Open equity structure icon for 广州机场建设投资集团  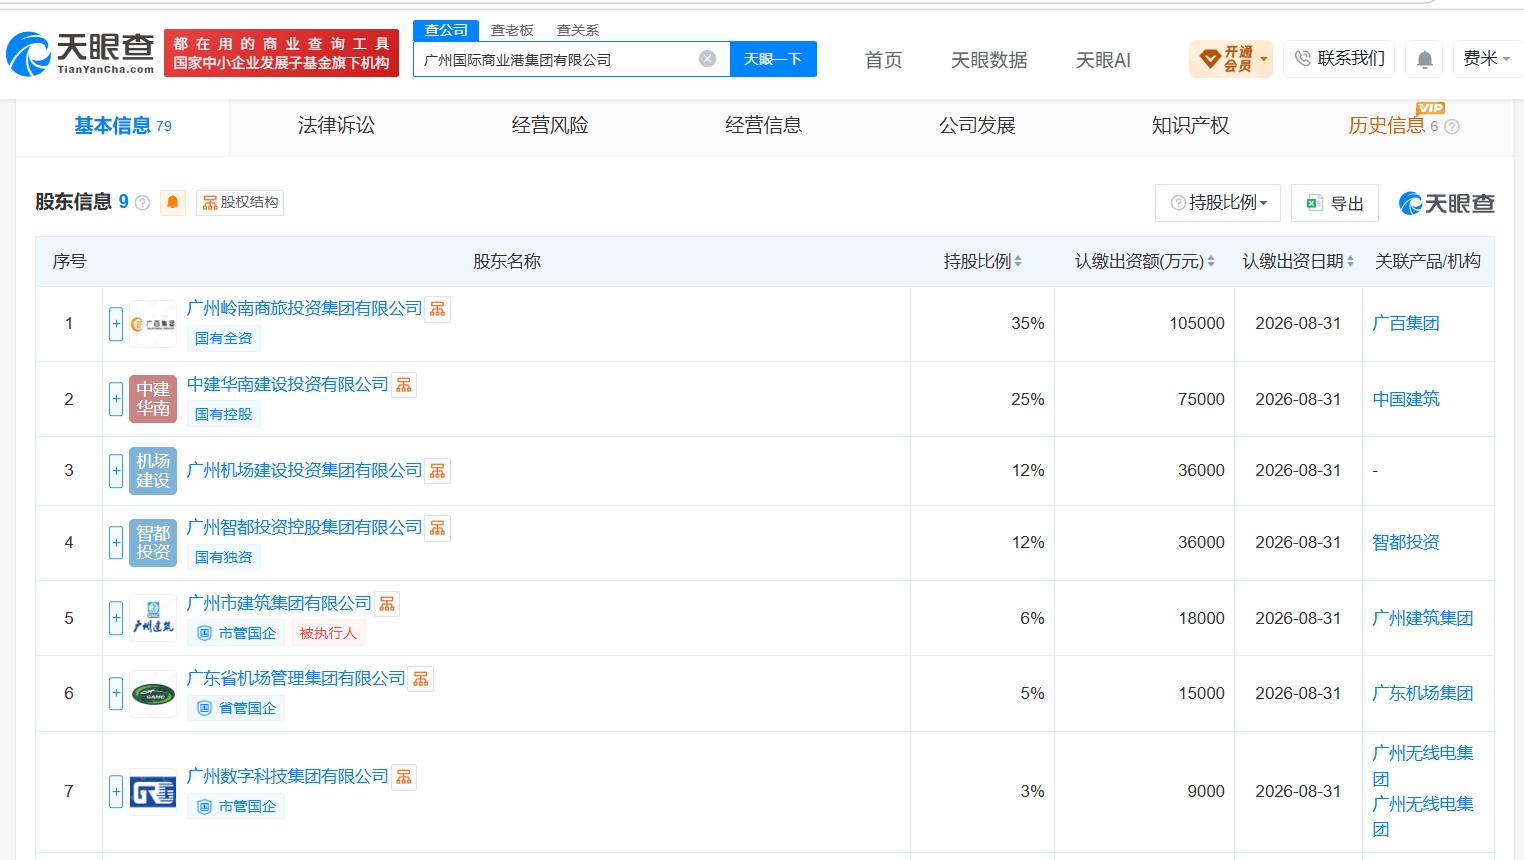click(438, 471)
